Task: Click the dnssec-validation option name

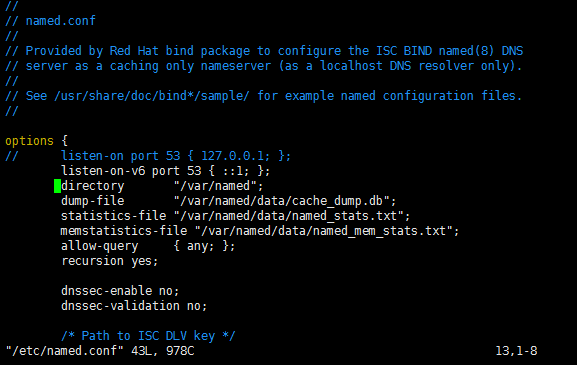Action: (120, 306)
